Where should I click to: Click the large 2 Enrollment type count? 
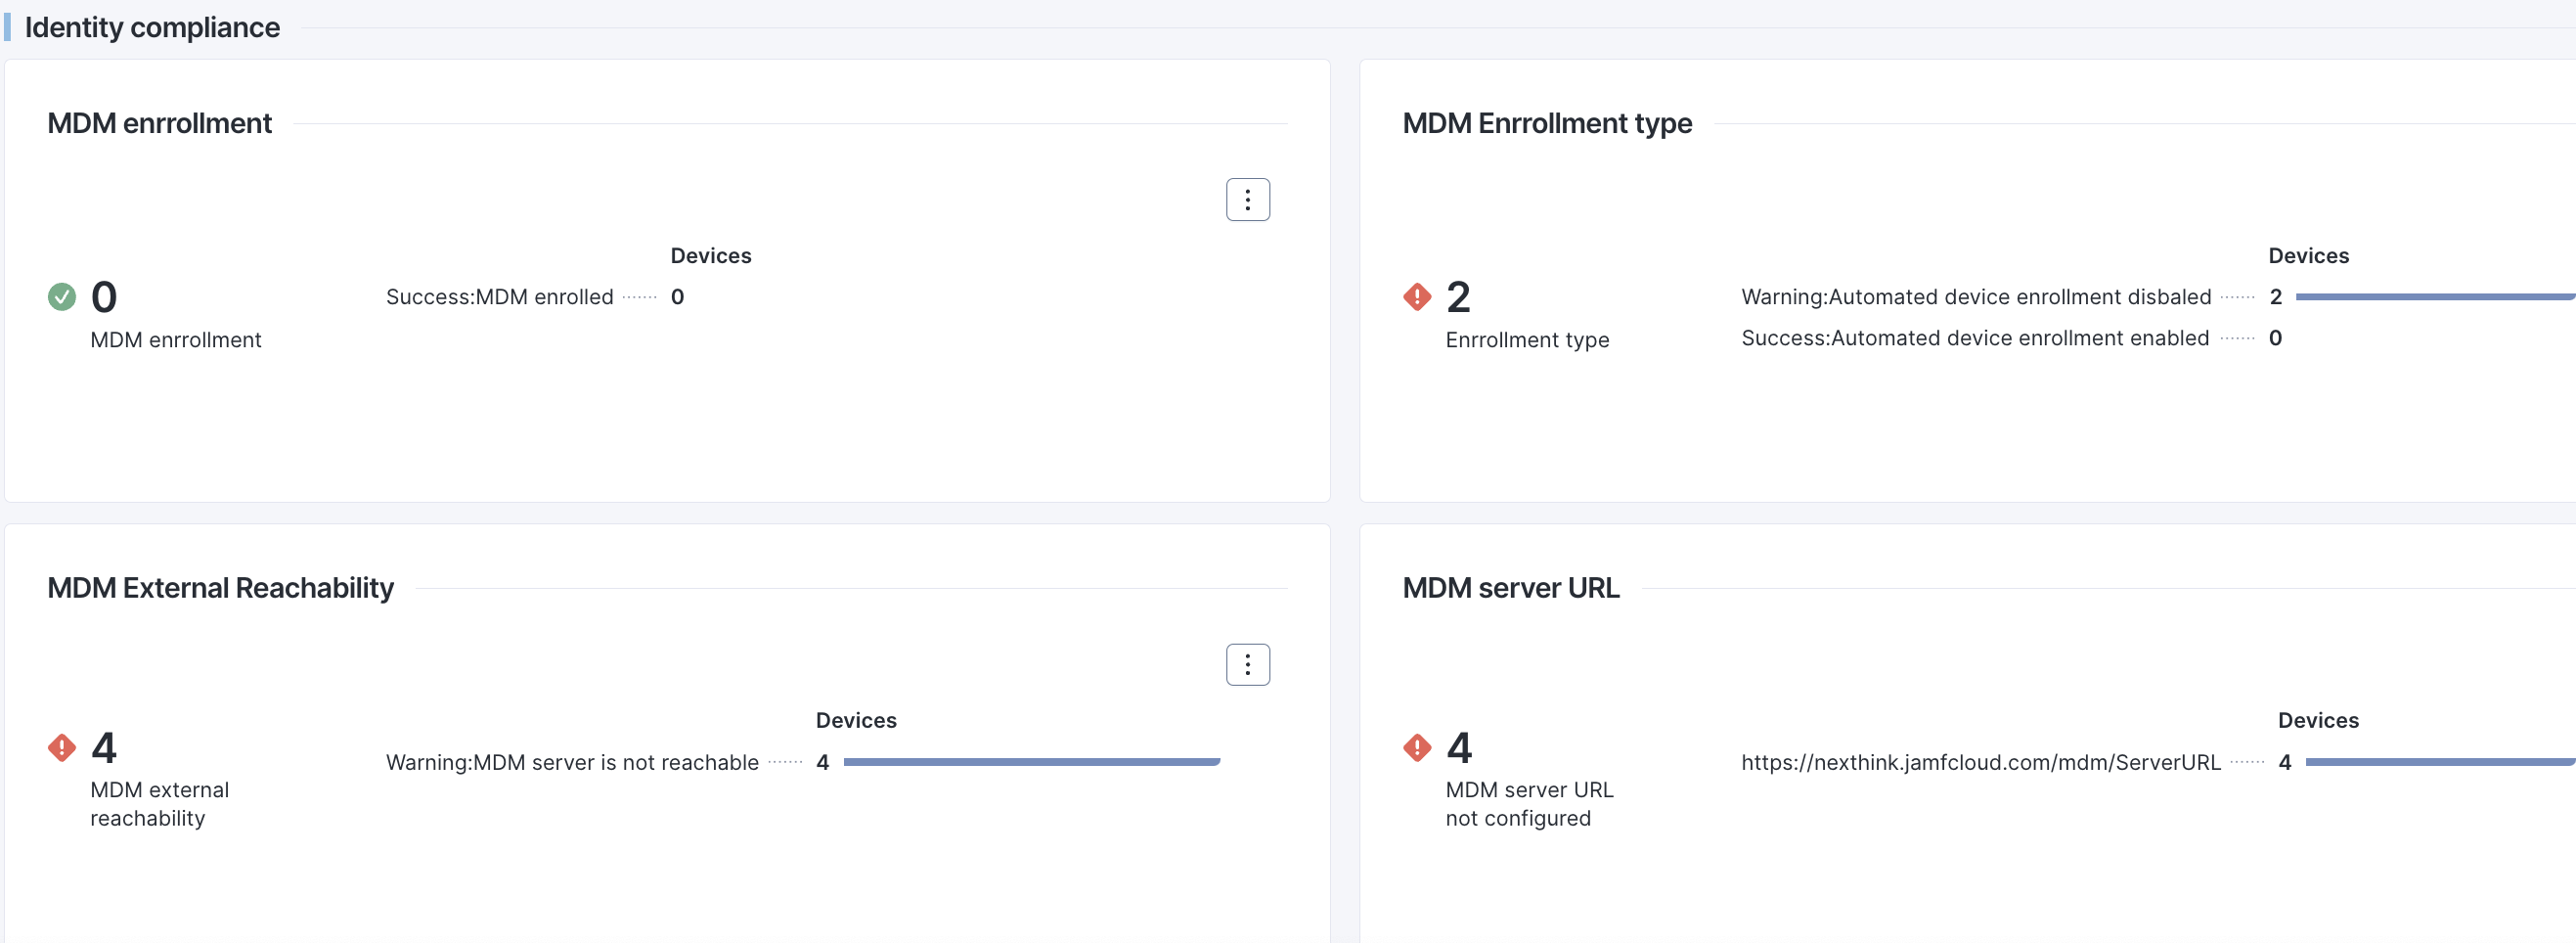(1458, 297)
